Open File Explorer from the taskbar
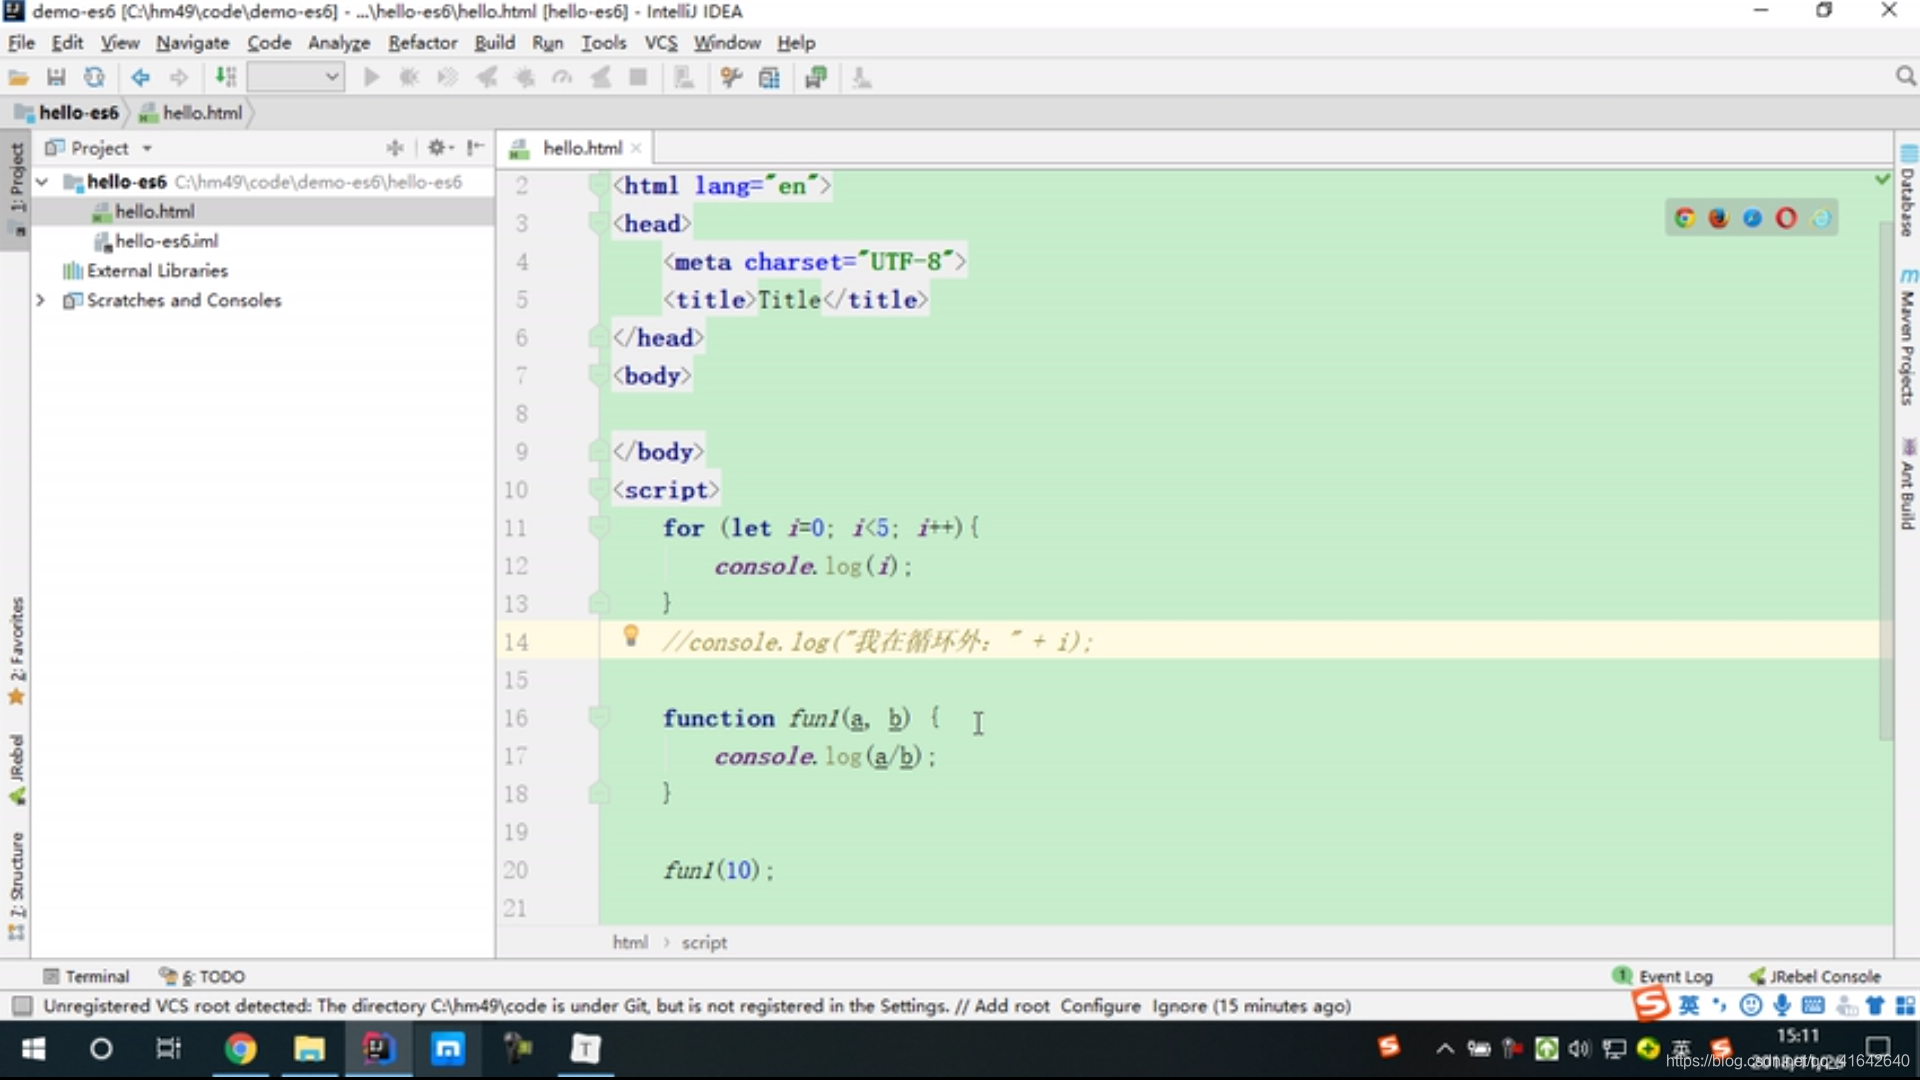The height and width of the screenshot is (1080, 1920). 309,1048
